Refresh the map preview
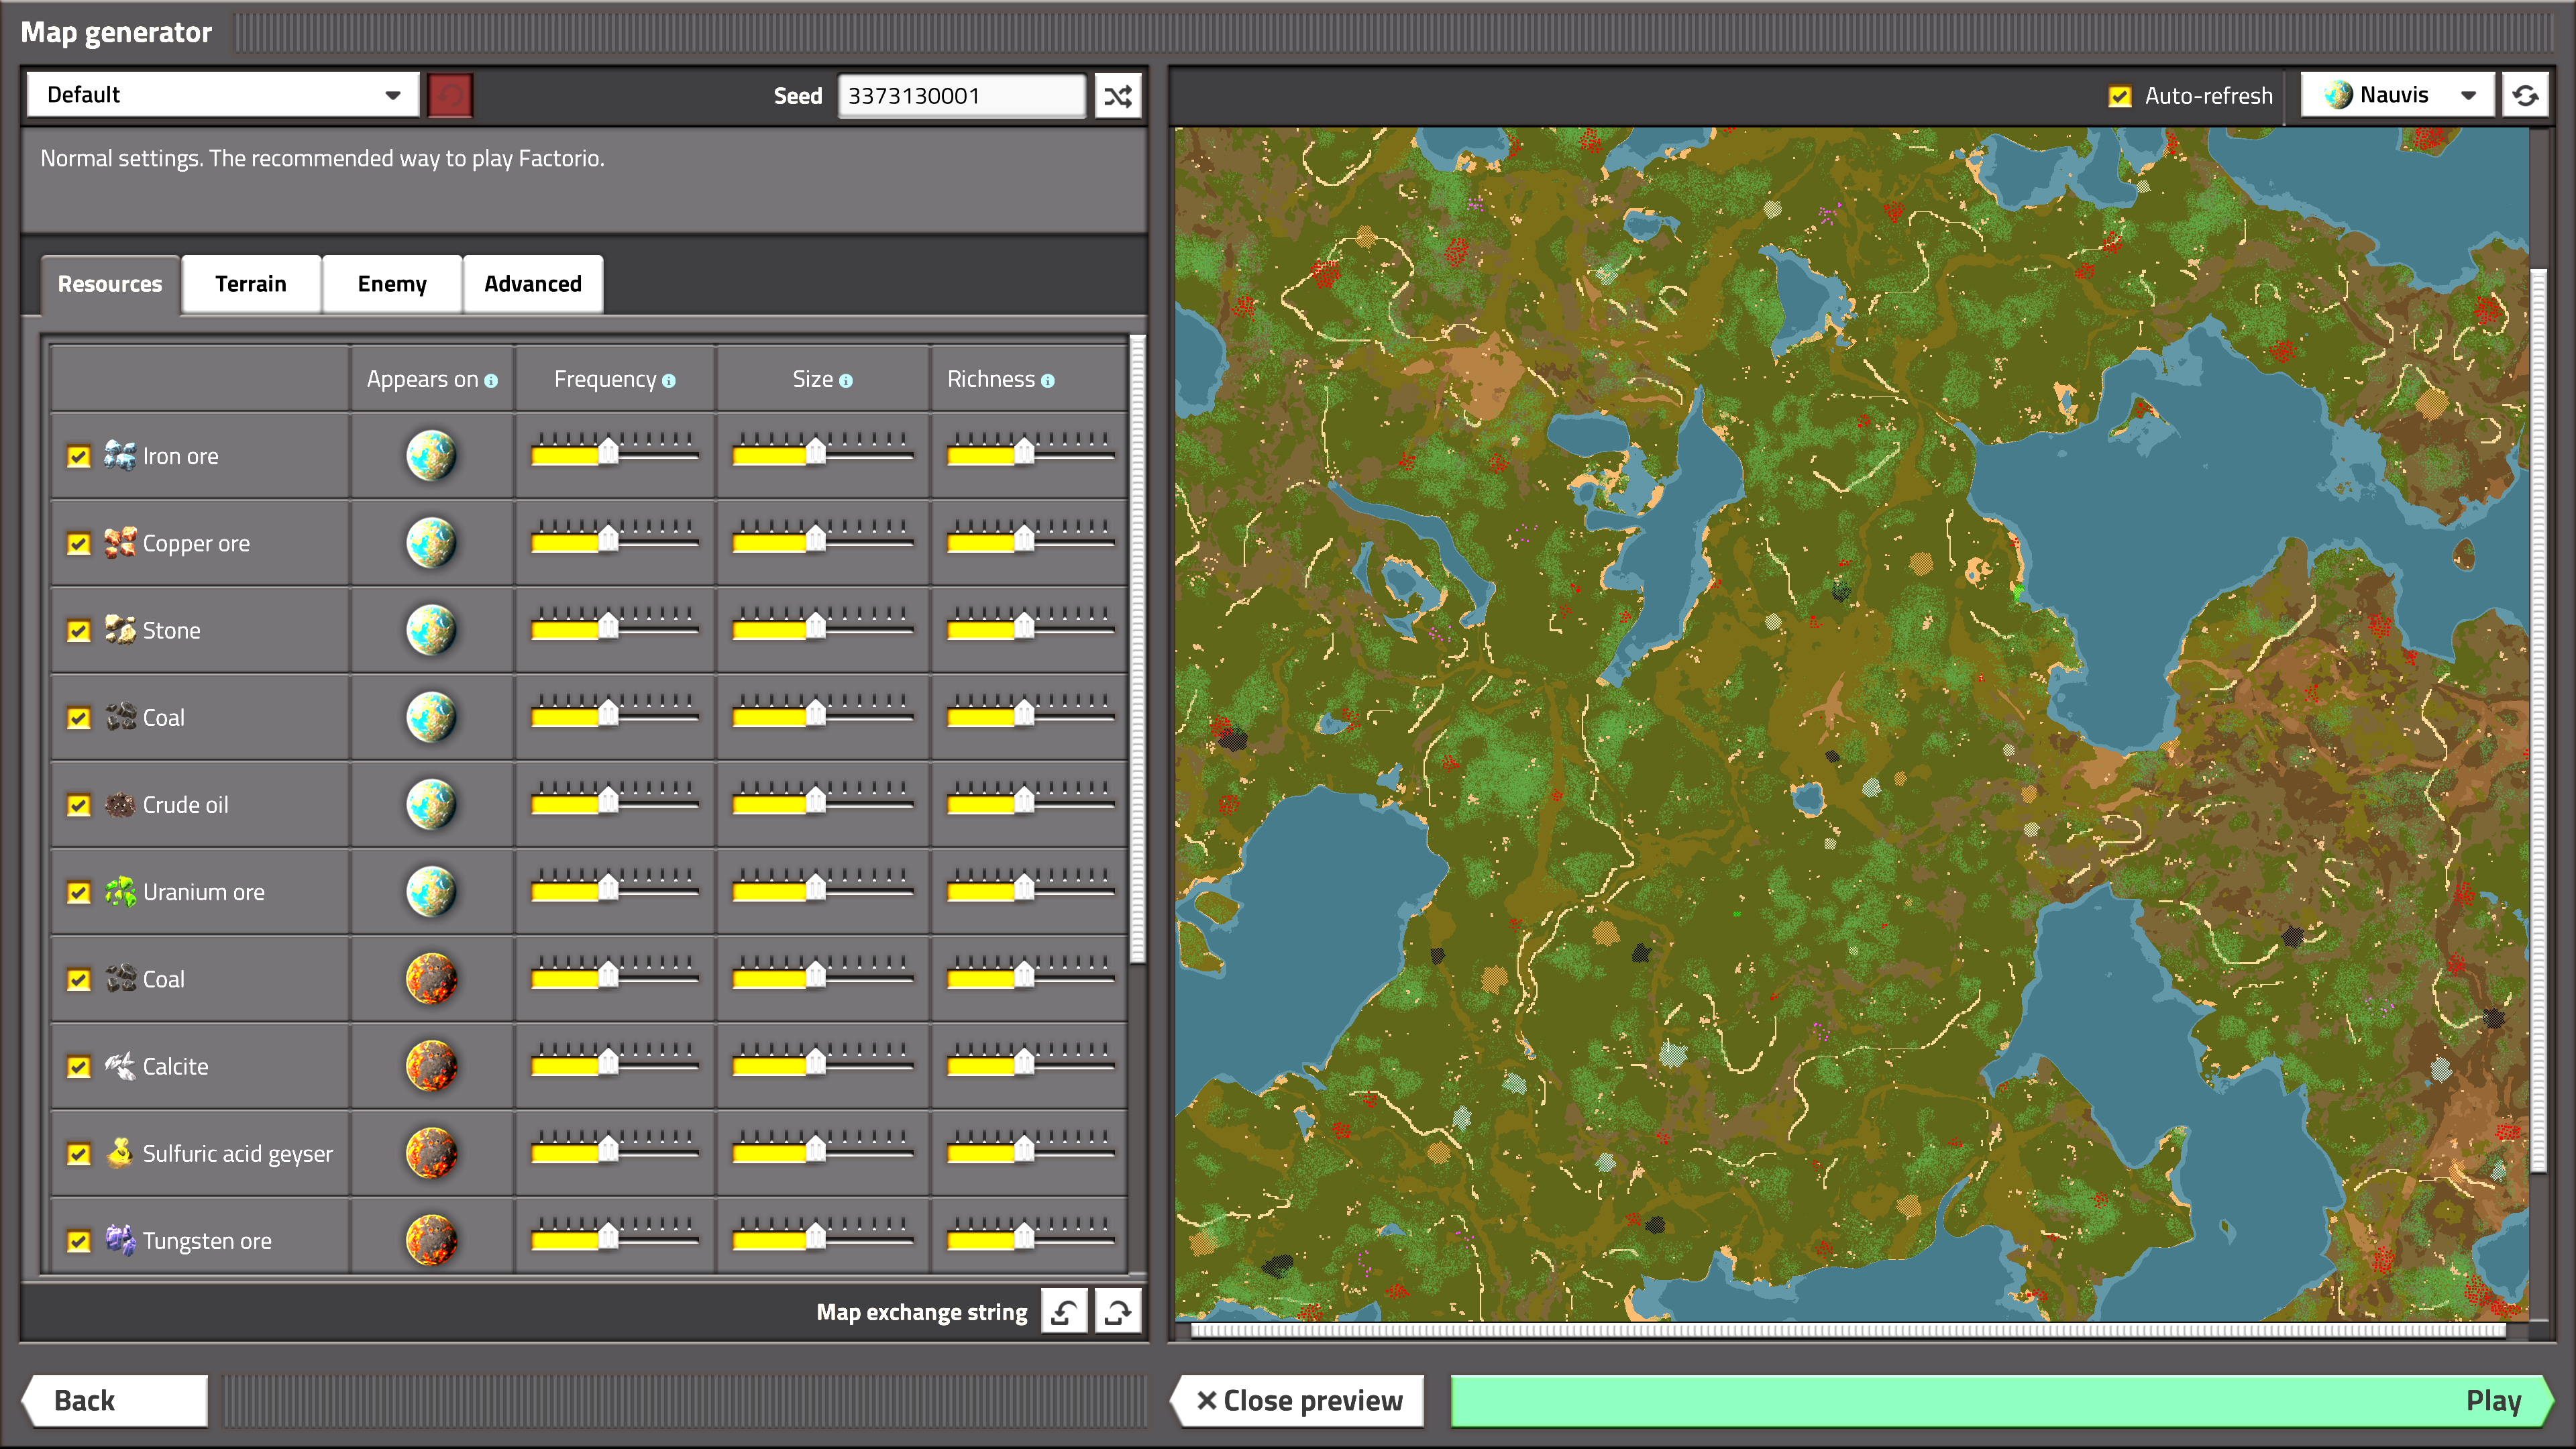This screenshot has height=1449, width=2576. click(2525, 96)
